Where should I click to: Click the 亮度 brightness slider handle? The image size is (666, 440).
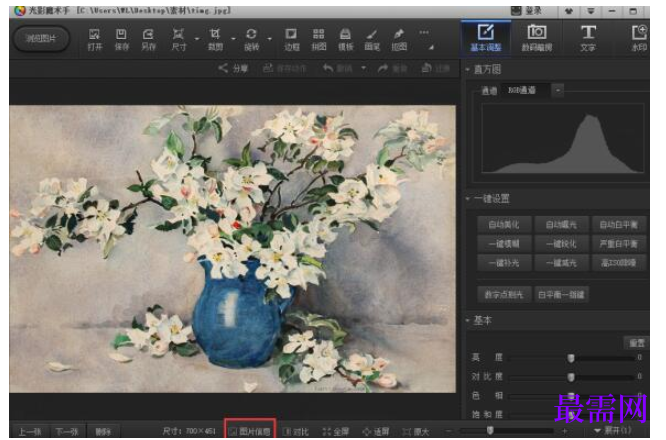coord(571,358)
